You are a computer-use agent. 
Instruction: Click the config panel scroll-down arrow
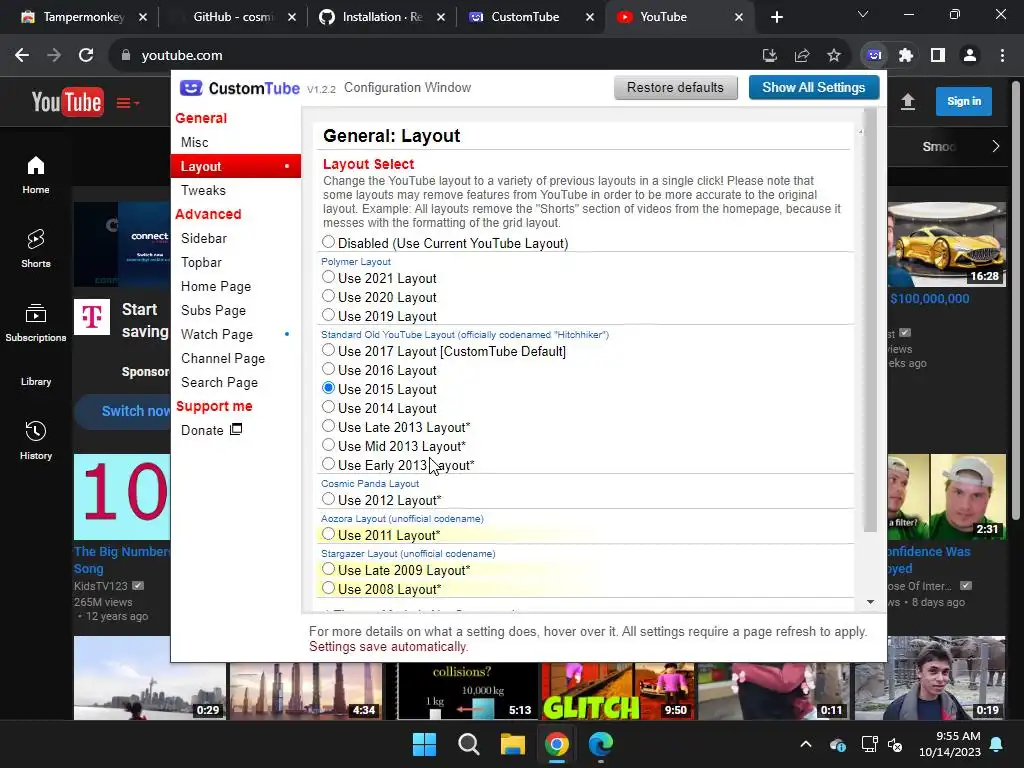[870, 602]
